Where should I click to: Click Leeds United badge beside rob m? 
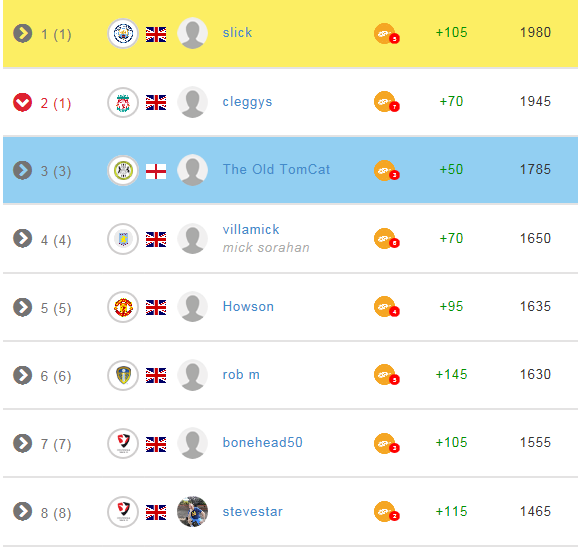[x=123, y=375]
